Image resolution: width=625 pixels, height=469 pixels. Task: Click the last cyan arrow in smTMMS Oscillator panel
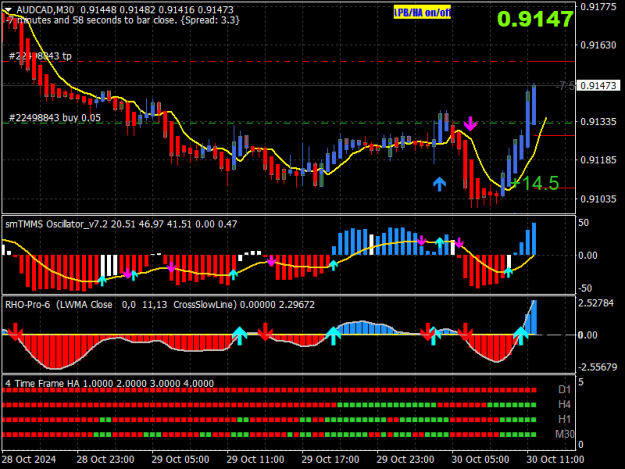click(508, 273)
